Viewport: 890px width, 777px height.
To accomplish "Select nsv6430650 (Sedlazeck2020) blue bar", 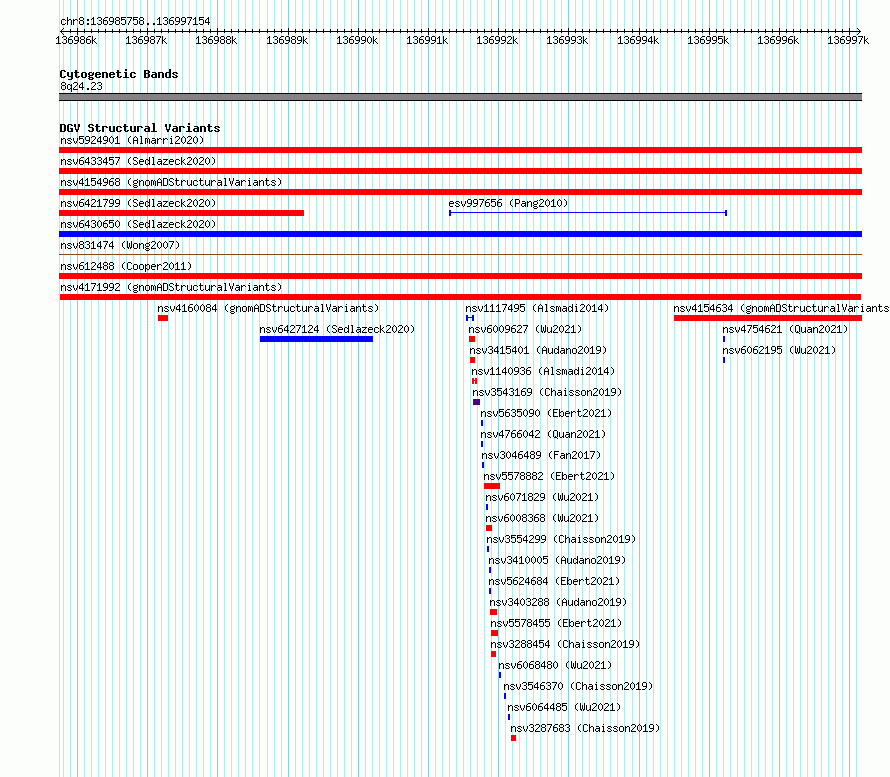I will 460,234.
